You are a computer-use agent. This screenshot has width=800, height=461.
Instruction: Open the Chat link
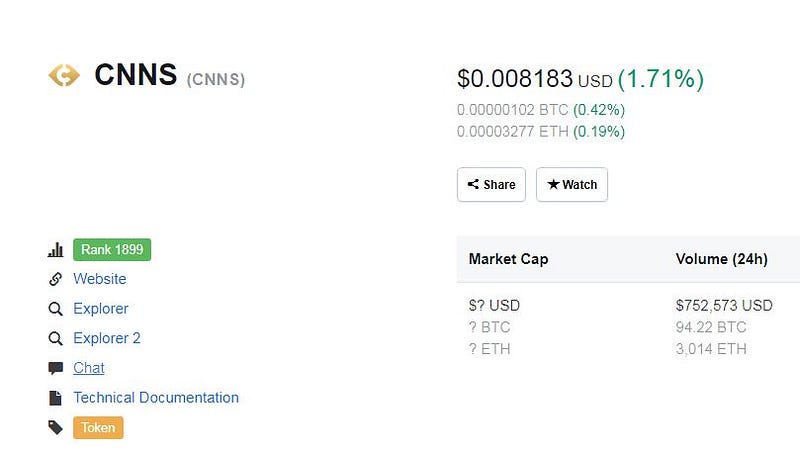[x=89, y=368]
